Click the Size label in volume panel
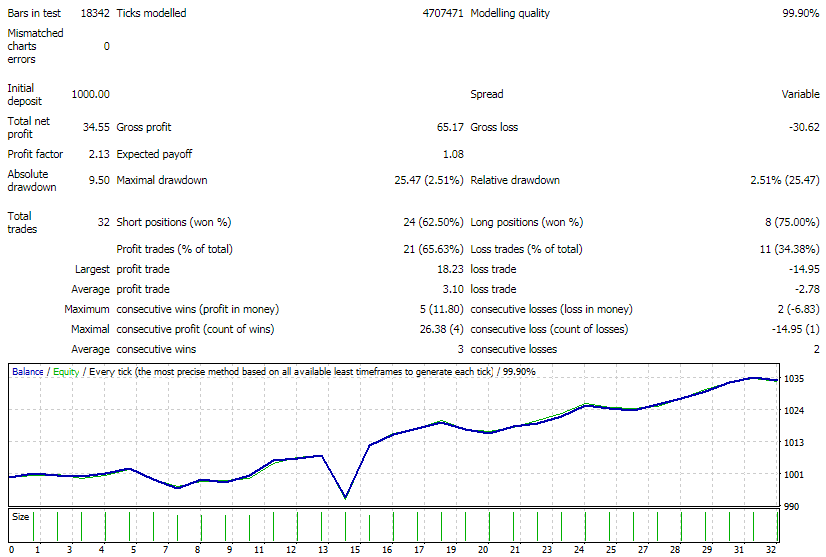 pyautogui.click(x=21, y=517)
